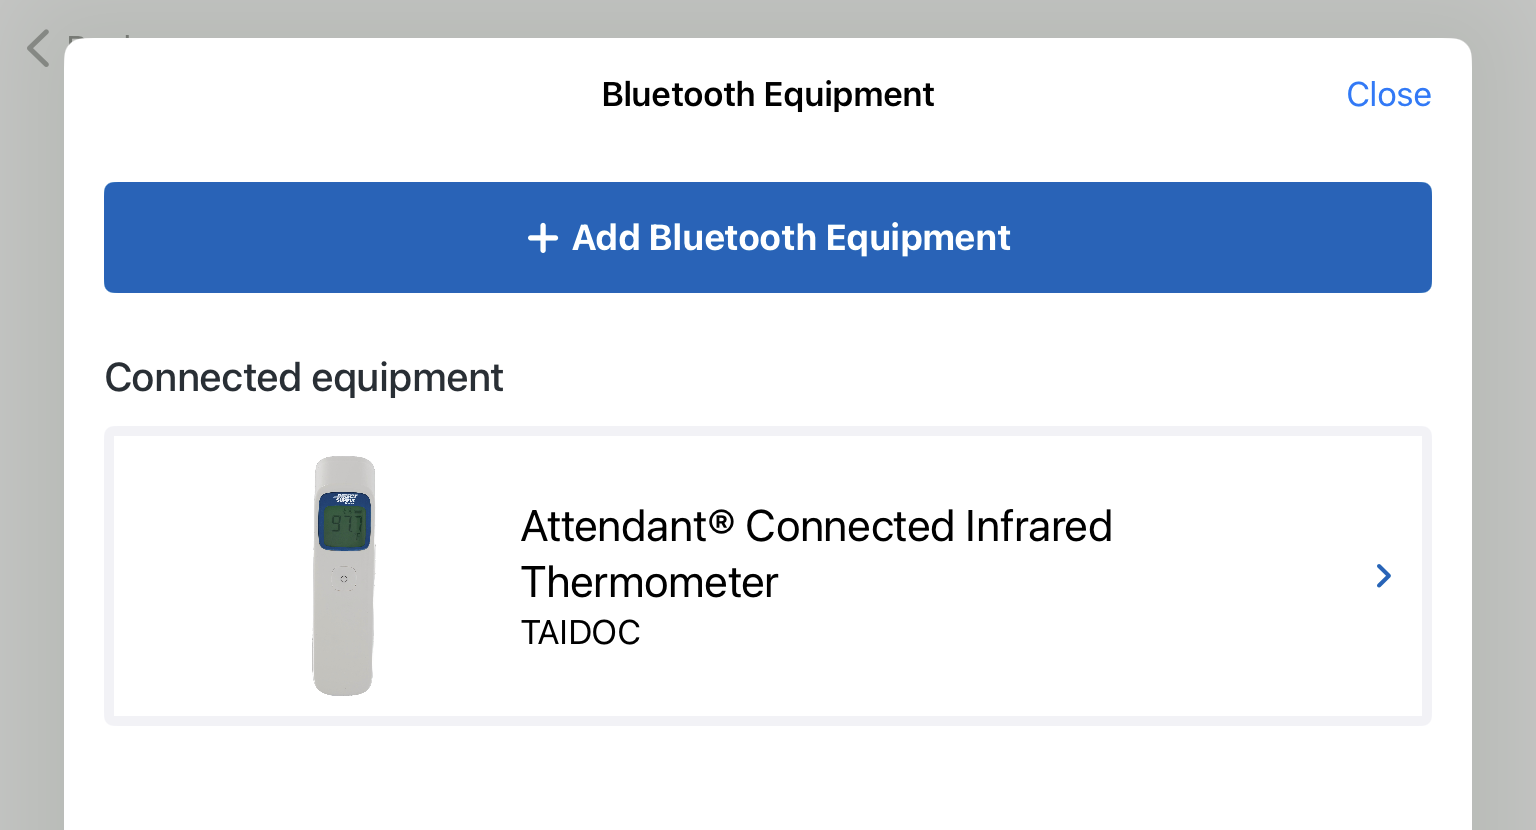The width and height of the screenshot is (1536, 830).
Task: Open the infrared thermometer product thumbnail
Action: pos(344,576)
